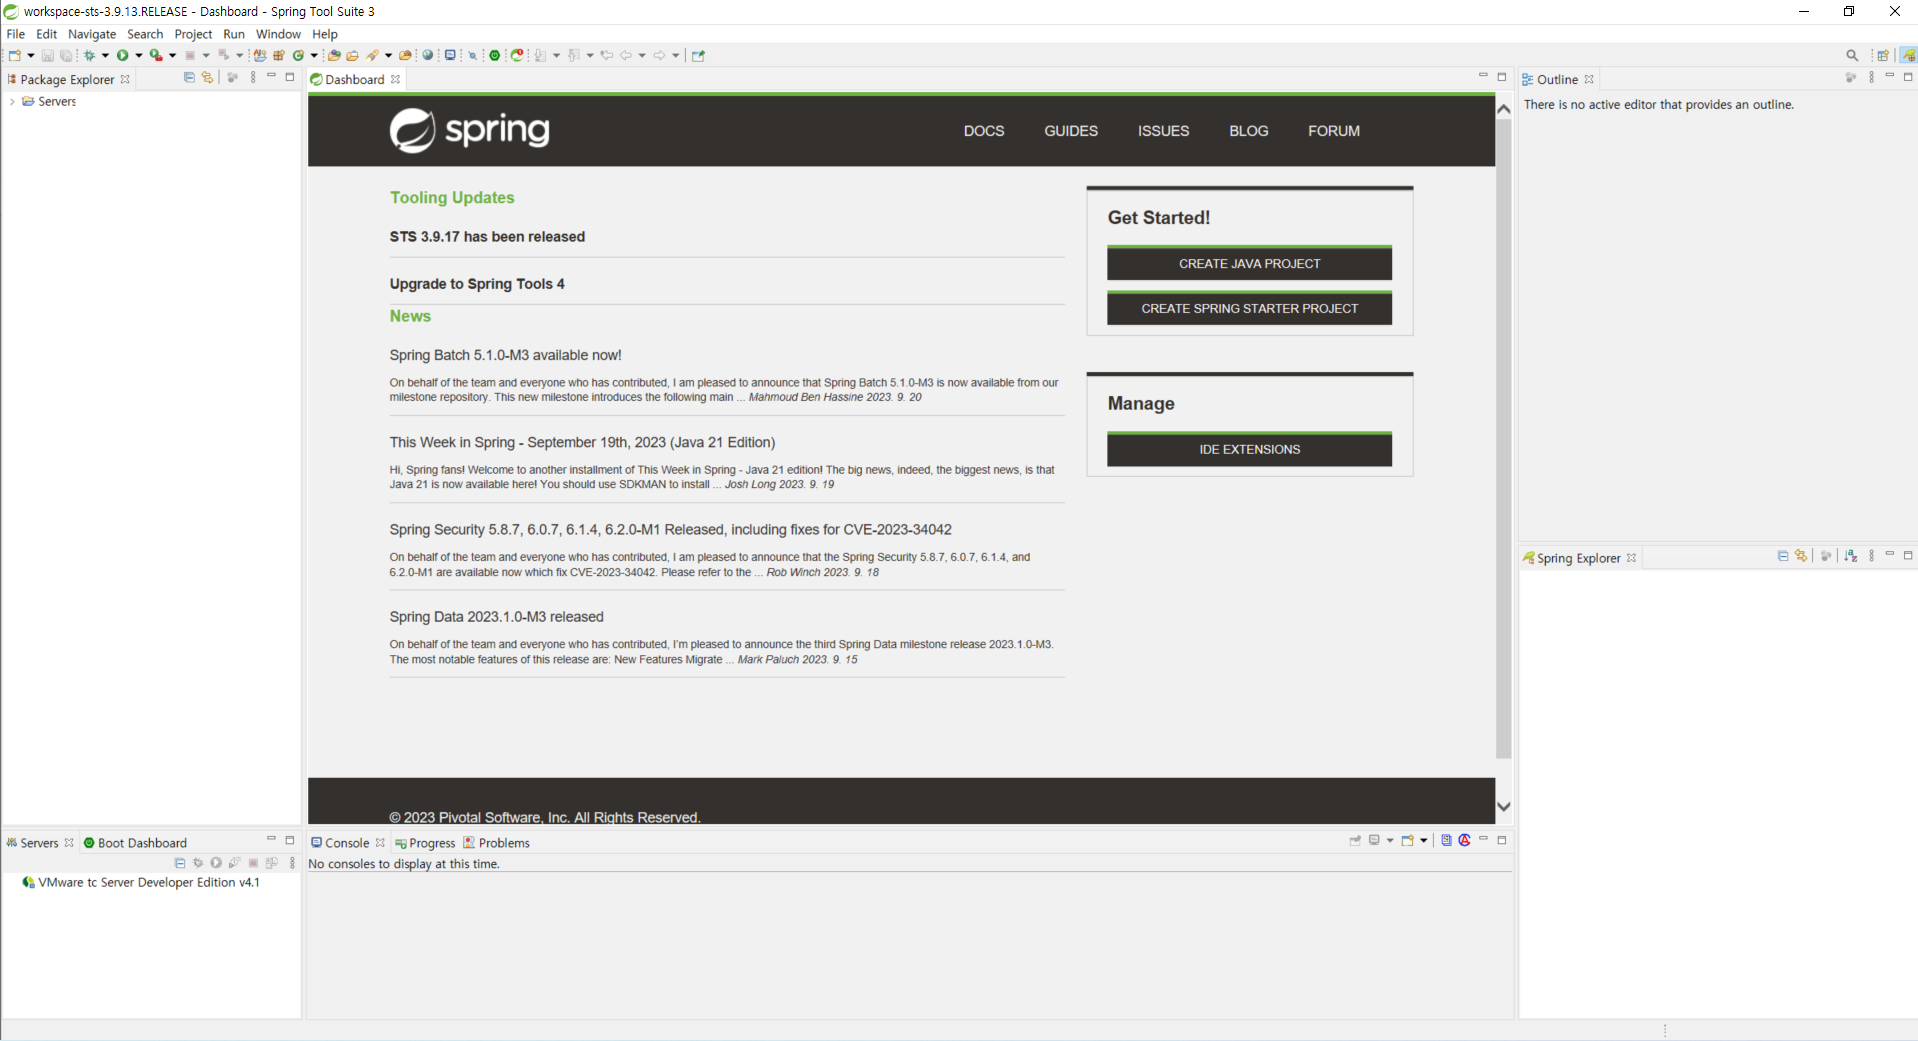Click the Search flashlight toolbar icon
This screenshot has height=1041, width=1918.
371,55
